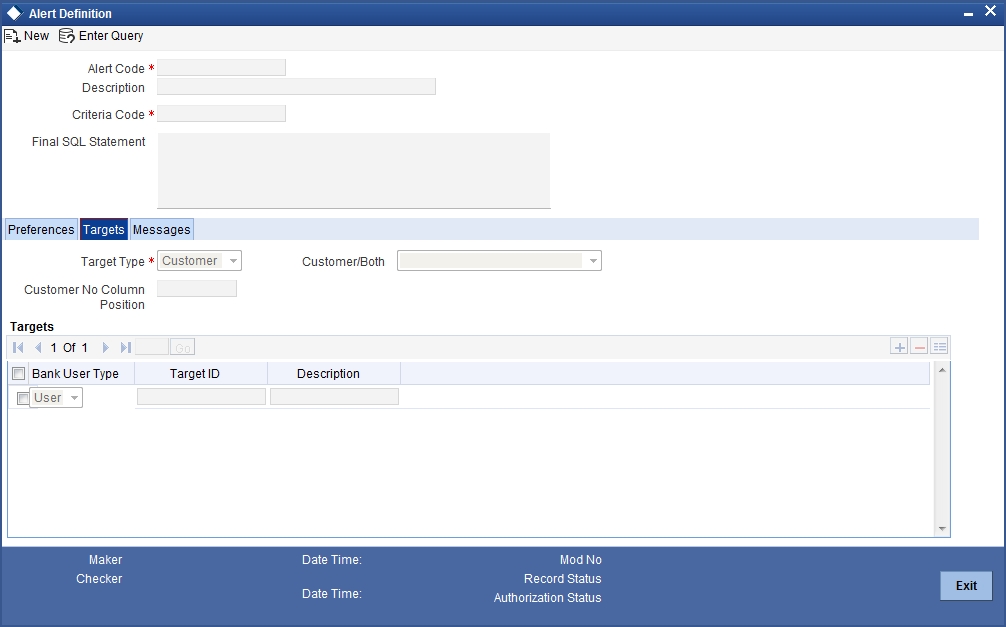Click the Final SQL Statement text area
The image size is (1006, 627).
pyautogui.click(x=354, y=171)
